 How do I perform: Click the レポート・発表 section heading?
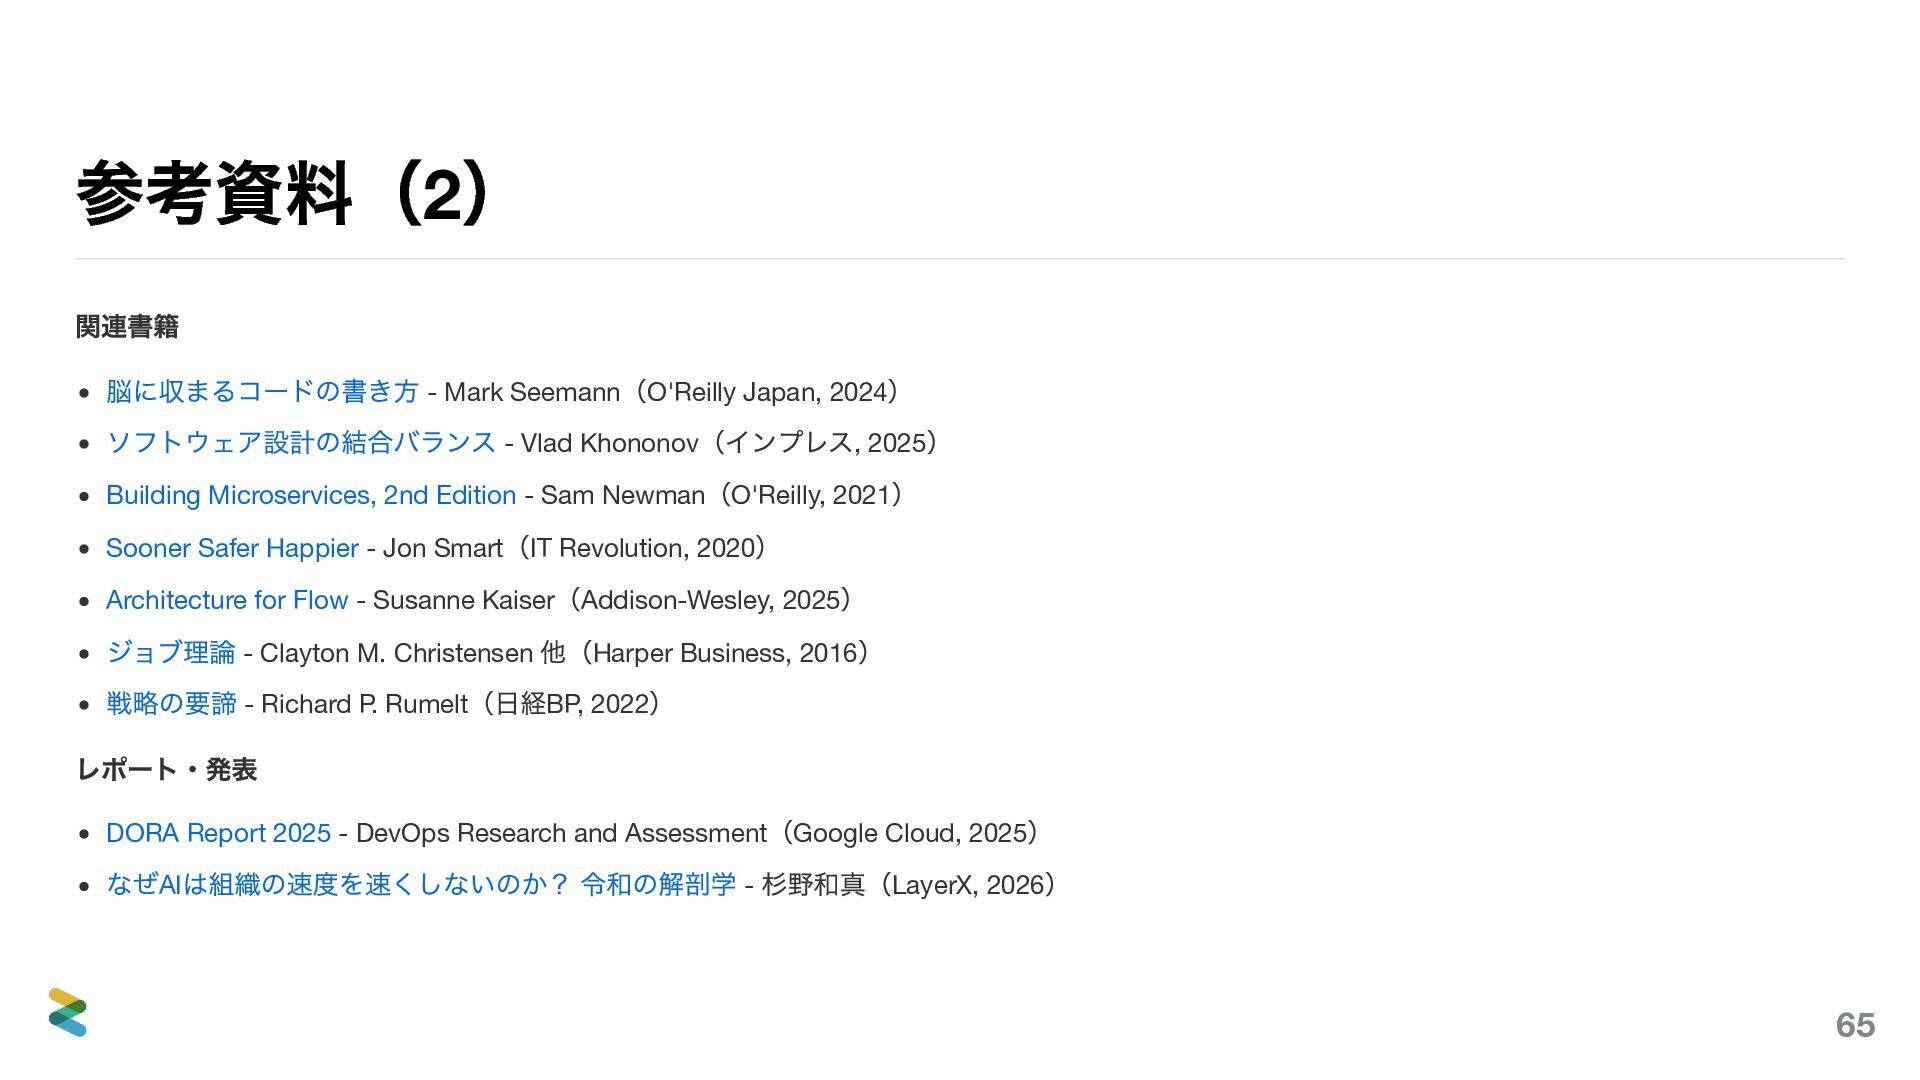point(167,769)
